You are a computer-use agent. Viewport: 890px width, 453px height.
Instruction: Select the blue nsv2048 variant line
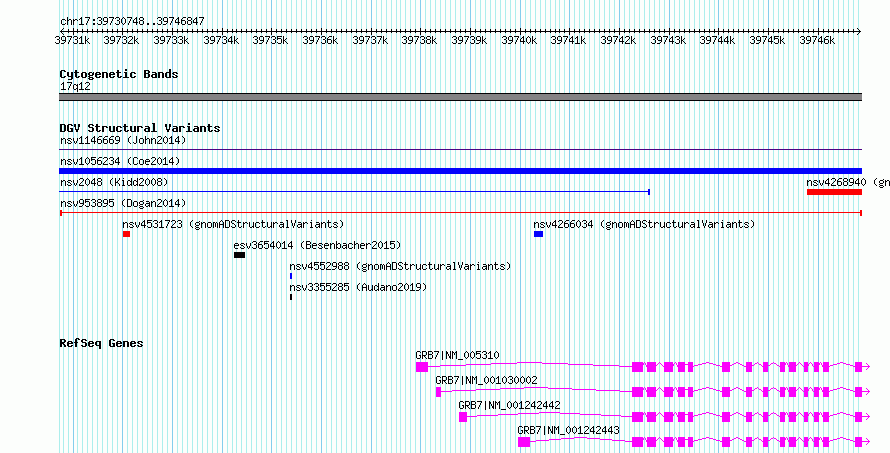point(355,192)
